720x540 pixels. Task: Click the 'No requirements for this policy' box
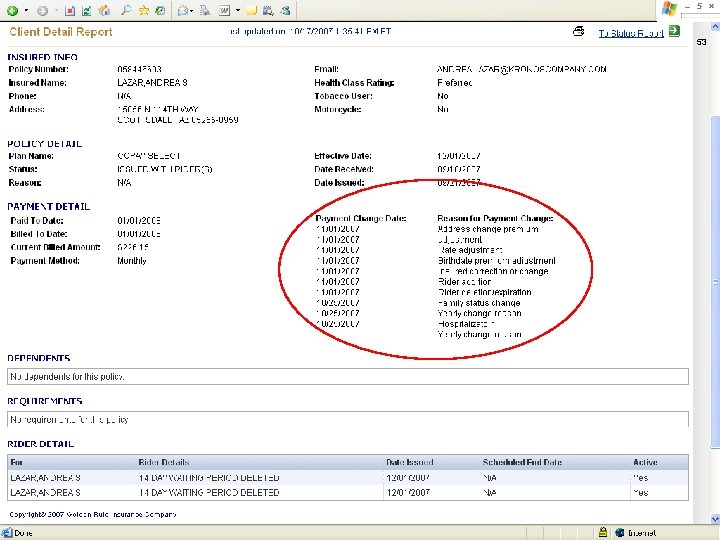(x=348, y=419)
